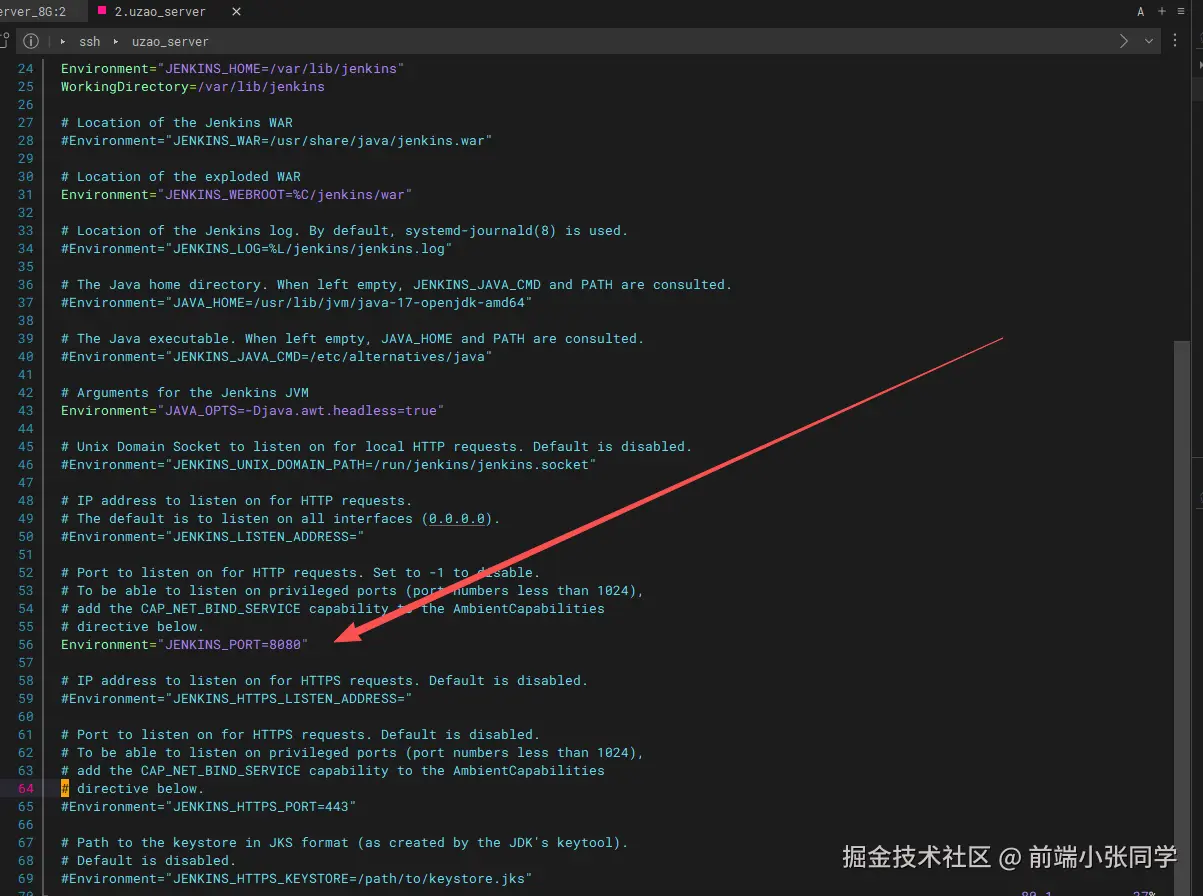The height and width of the screenshot is (896, 1203).
Task: Click the JENKINS_LOG jenkins.log line
Action: point(257,248)
